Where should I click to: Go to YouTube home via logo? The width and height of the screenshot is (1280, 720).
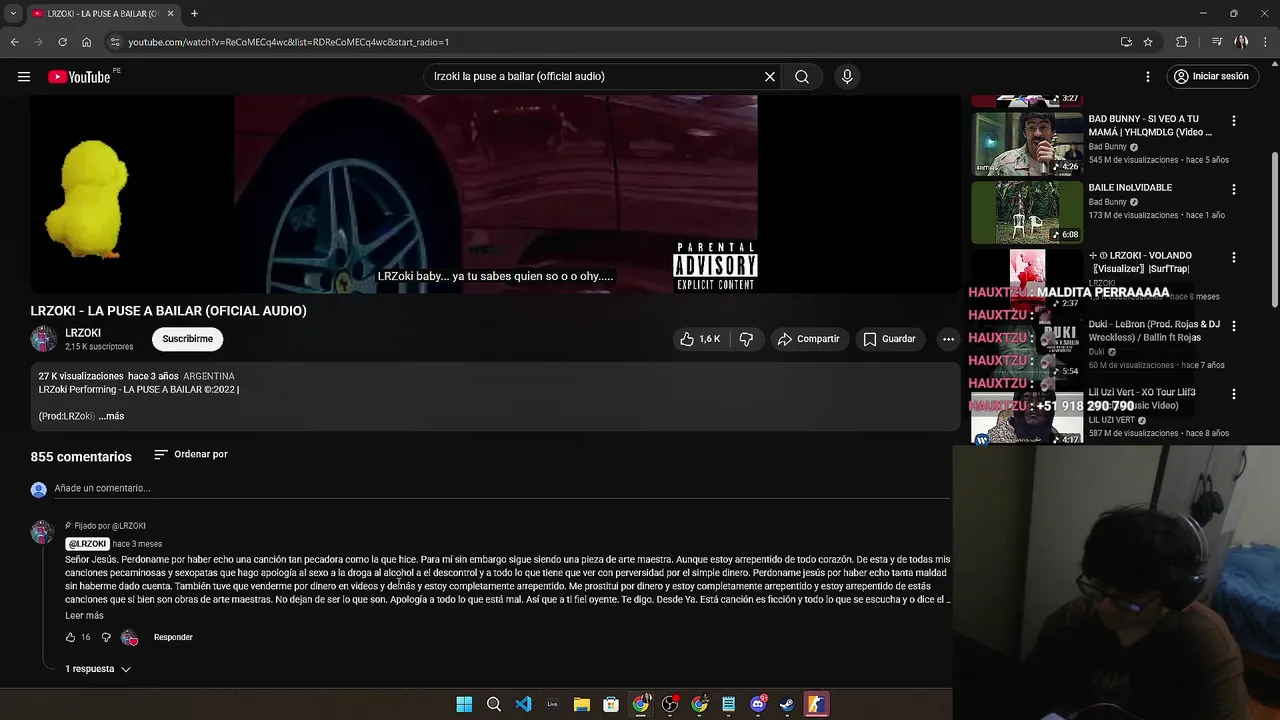(79, 77)
